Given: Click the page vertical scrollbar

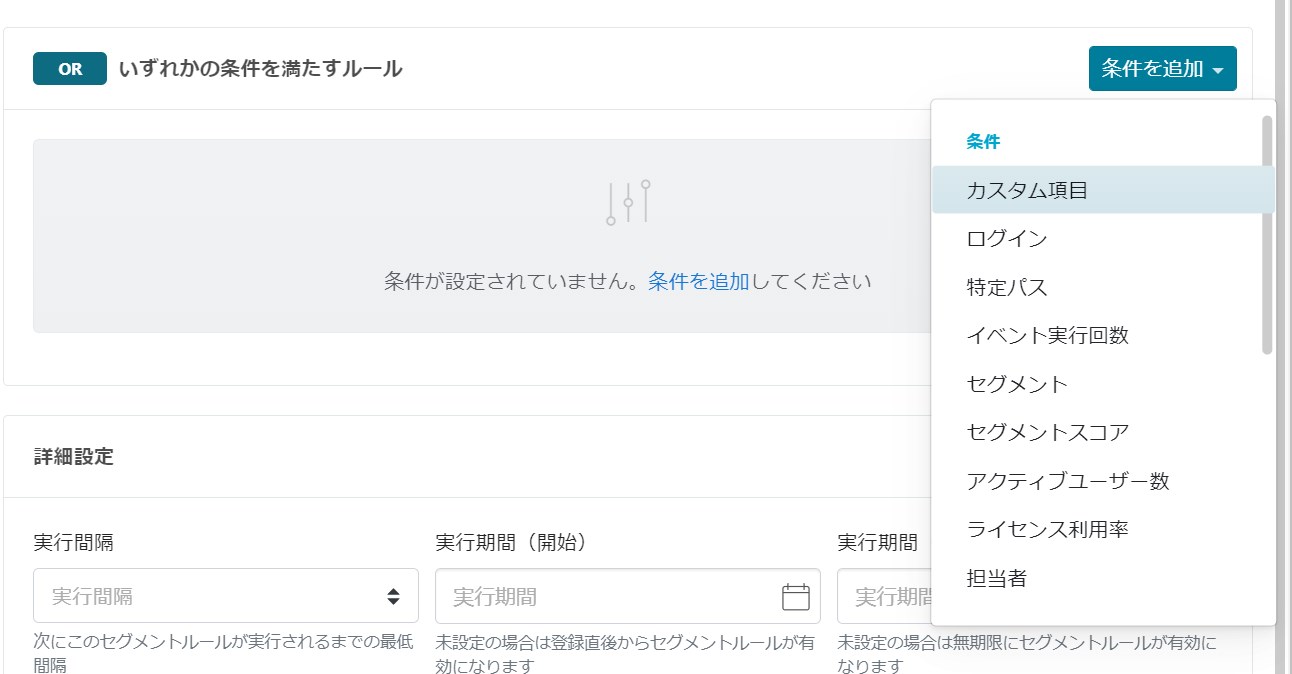Looking at the screenshot, I should coord(1281,337).
